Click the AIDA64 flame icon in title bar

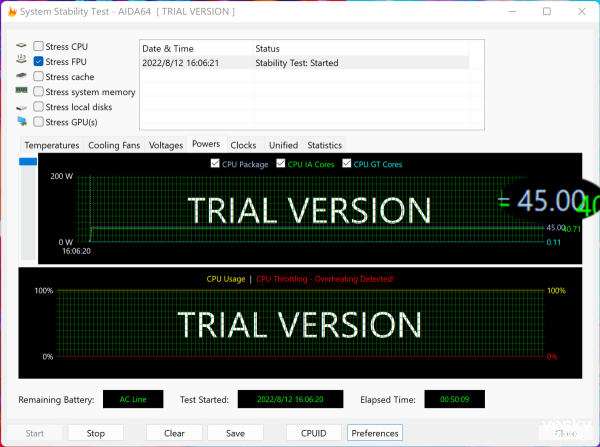pyautogui.click(x=12, y=11)
